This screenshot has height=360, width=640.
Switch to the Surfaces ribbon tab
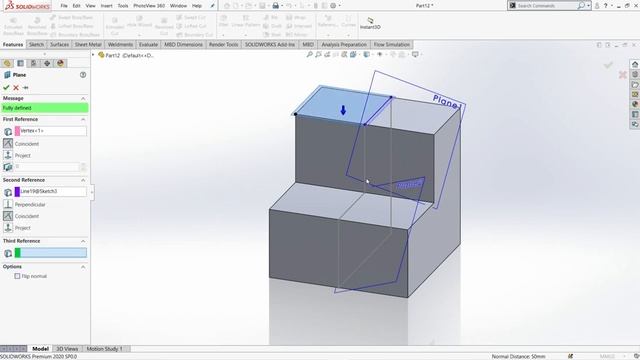tap(59, 44)
